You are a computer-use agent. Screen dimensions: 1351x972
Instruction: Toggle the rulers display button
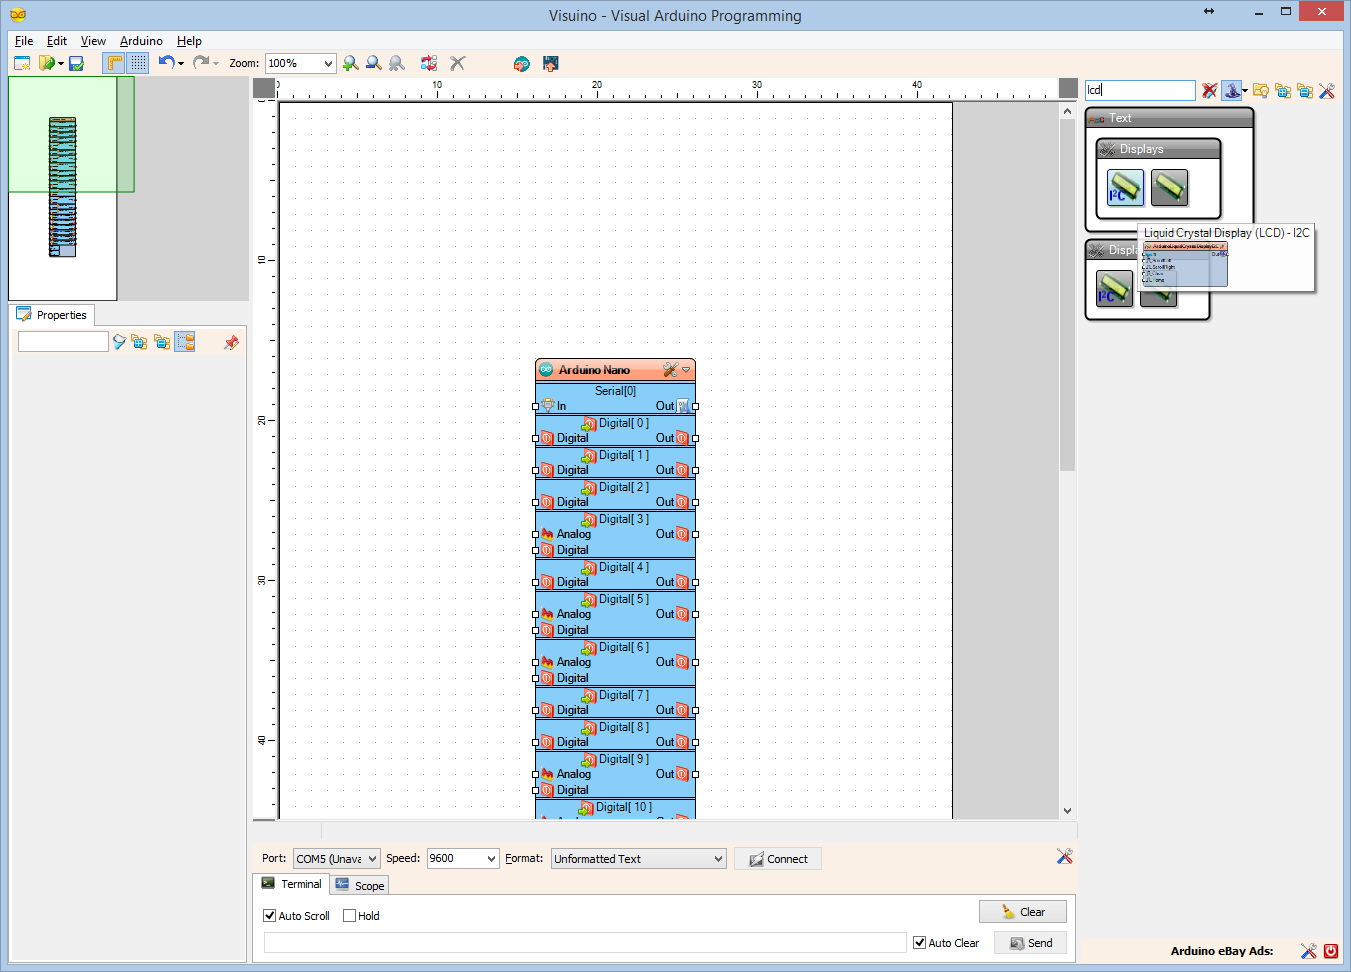[115, 63]
